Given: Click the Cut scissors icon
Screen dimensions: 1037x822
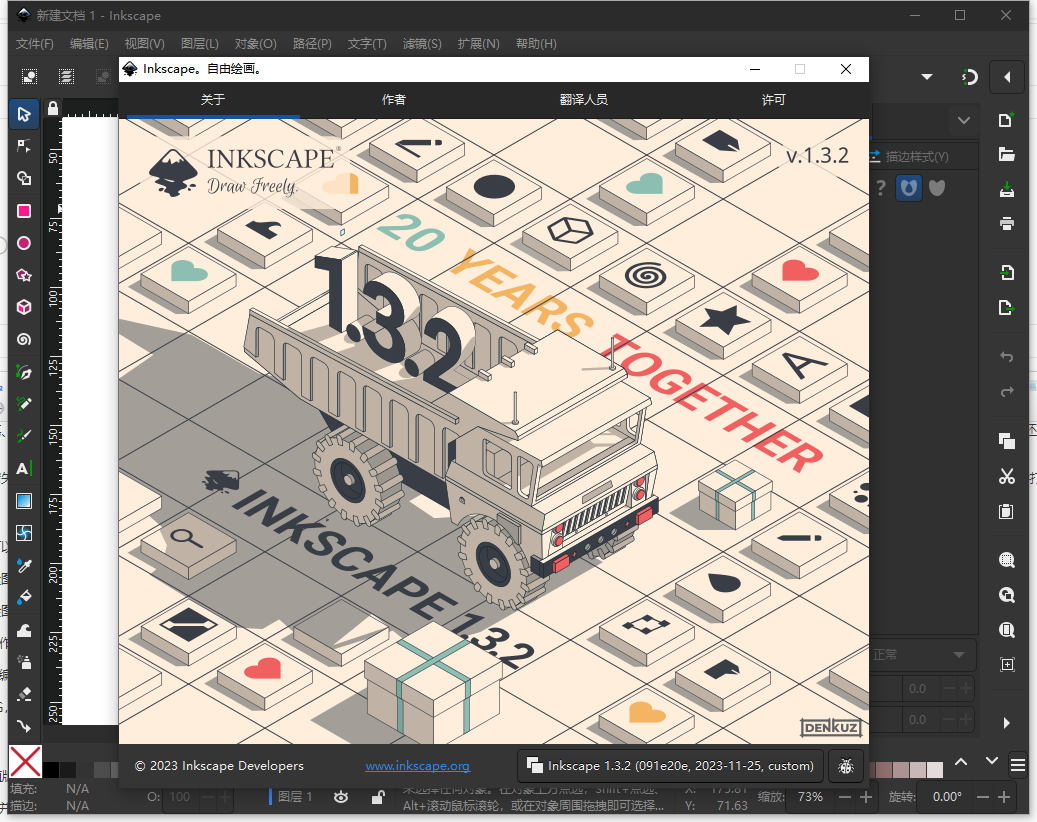Looking at the screenshot, I should click(x=1007, y=476).
